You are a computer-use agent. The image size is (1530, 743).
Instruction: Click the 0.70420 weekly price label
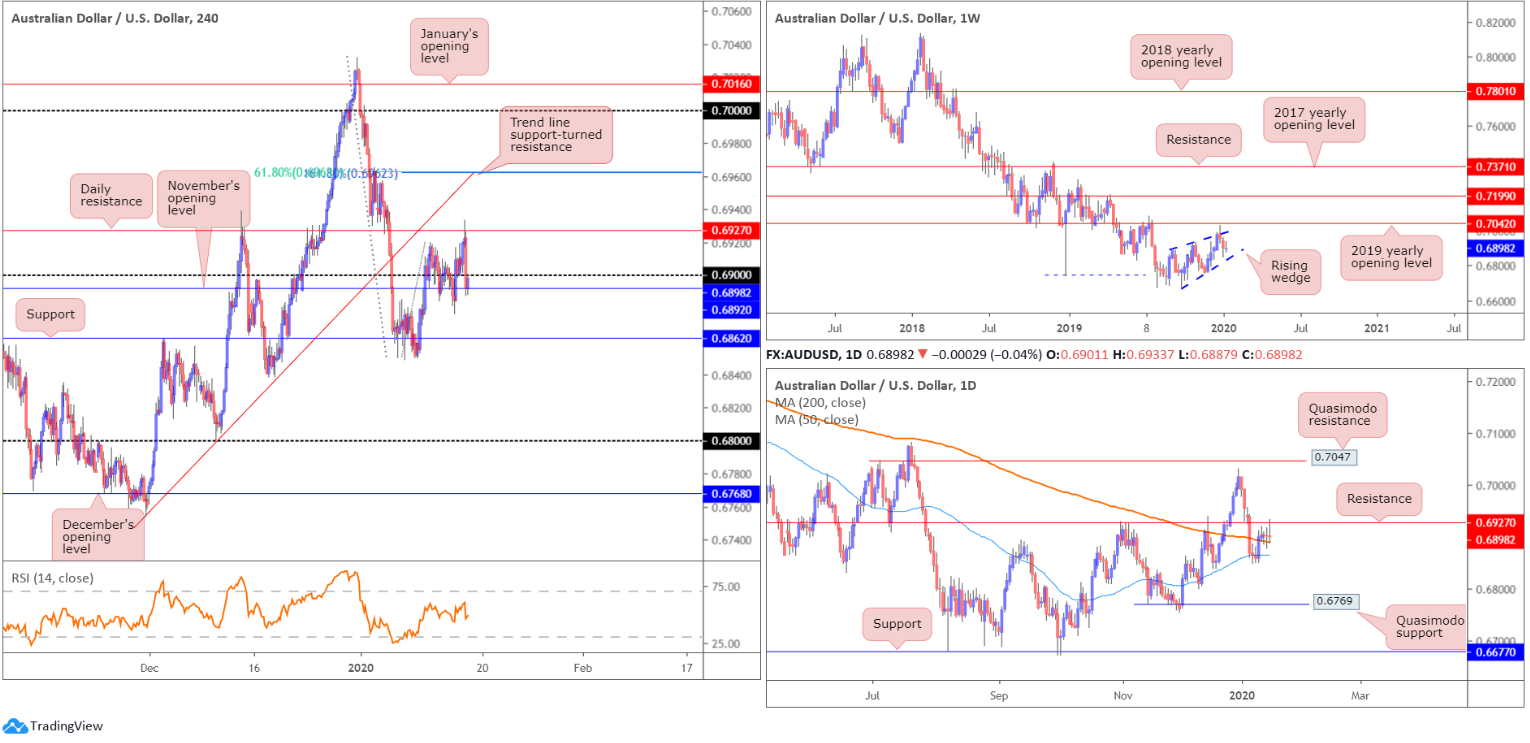click(x=1496, y=224)
